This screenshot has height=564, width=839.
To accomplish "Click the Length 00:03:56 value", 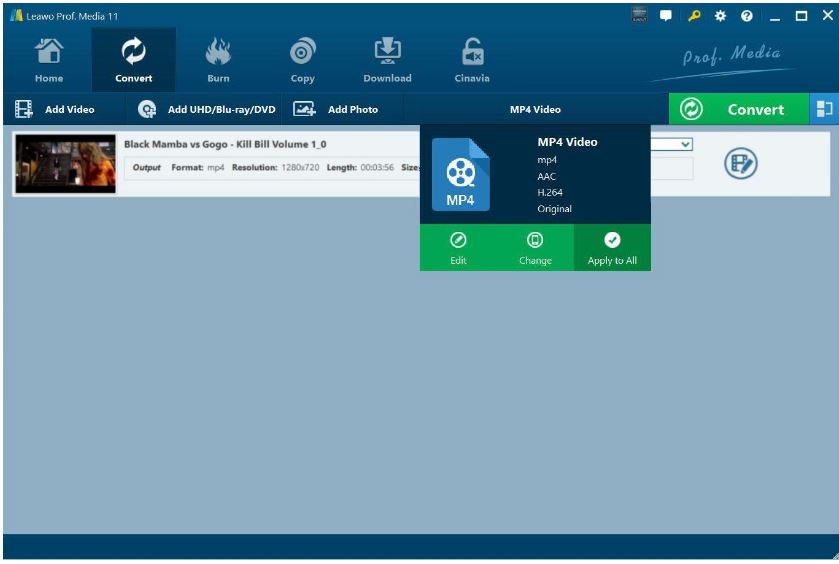I will (x=377, y=167).
